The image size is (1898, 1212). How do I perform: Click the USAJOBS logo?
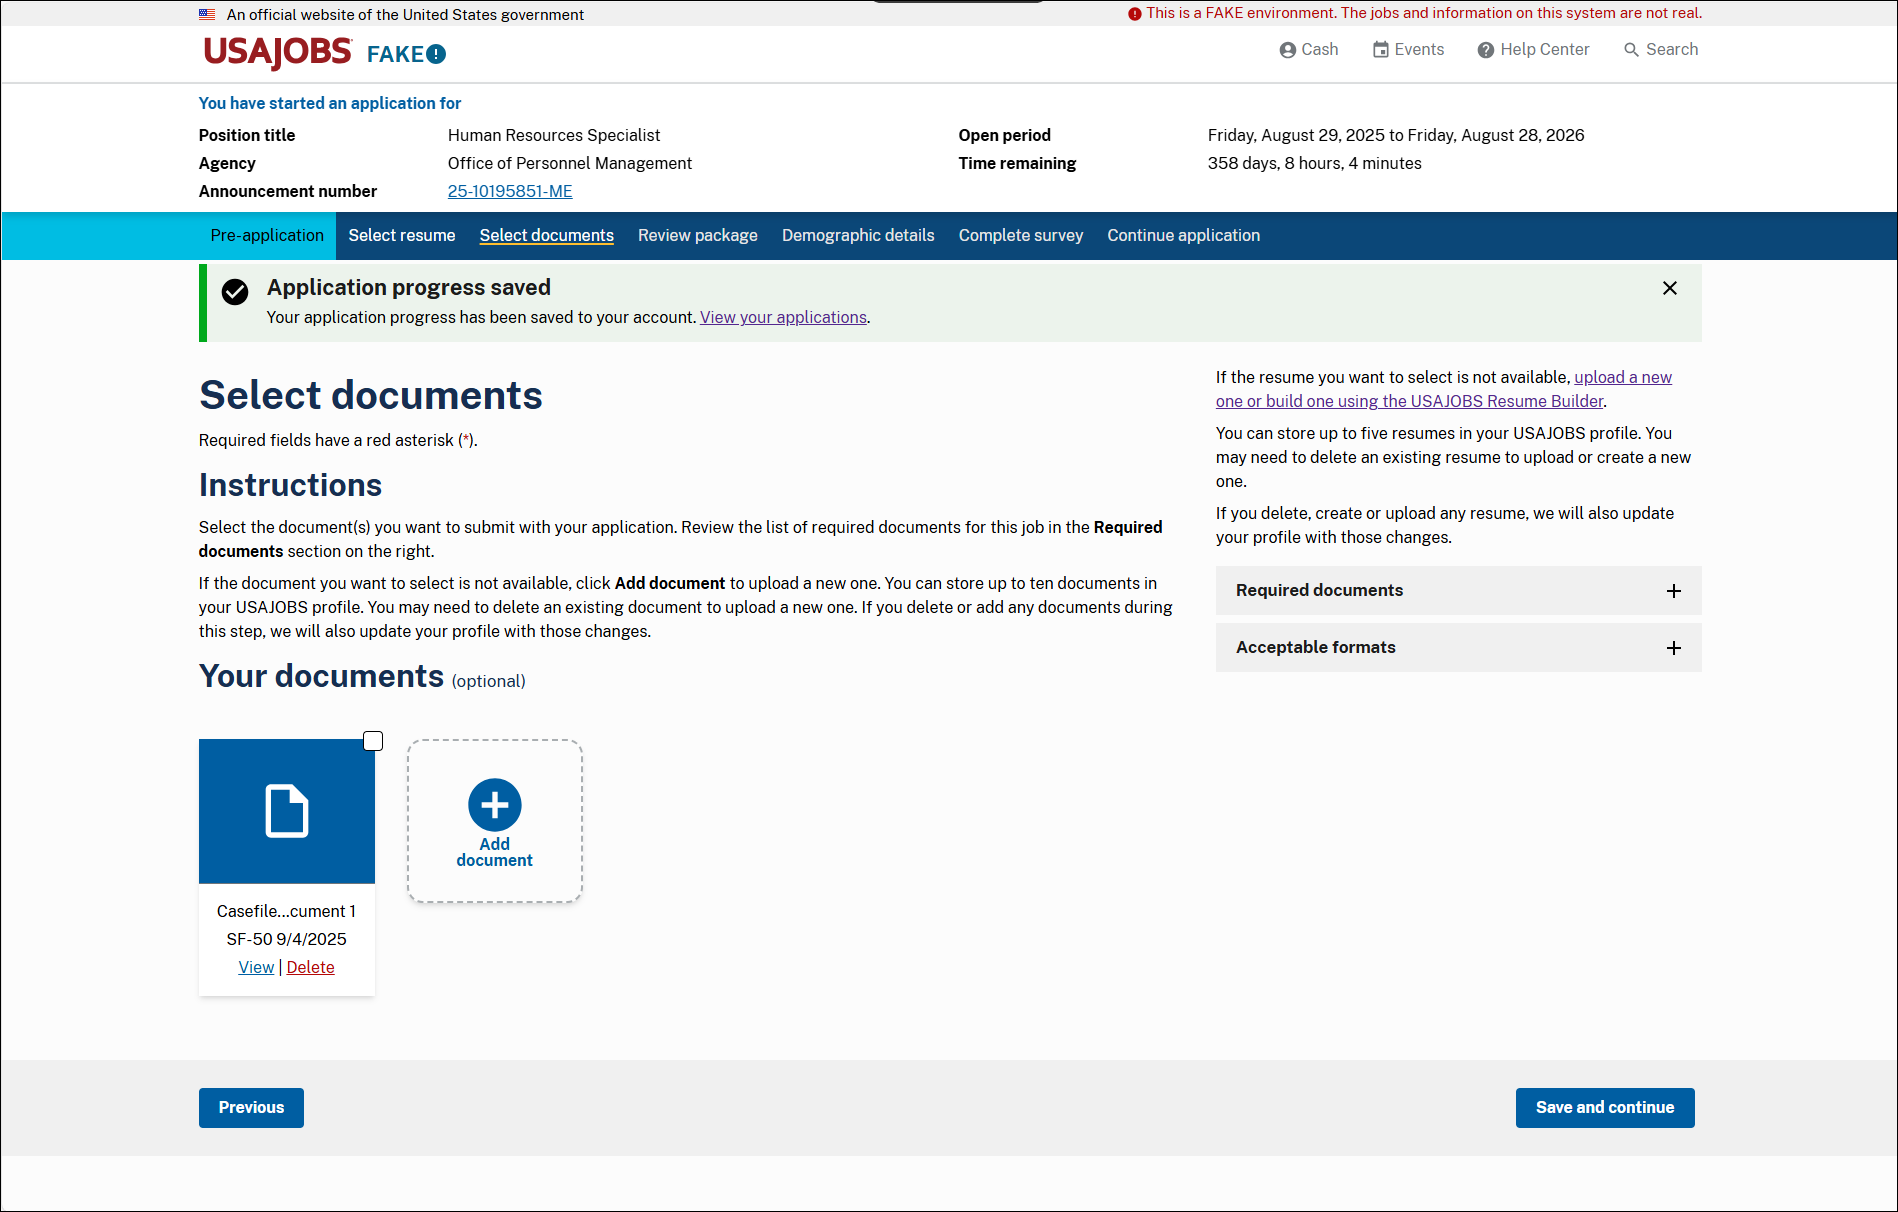coord(277,52)
